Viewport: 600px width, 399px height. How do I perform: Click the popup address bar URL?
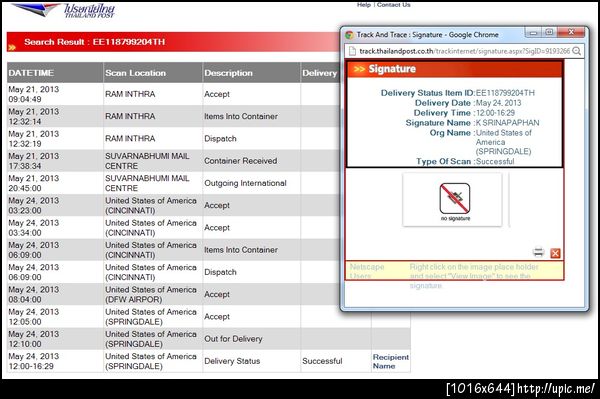point(465,51)
